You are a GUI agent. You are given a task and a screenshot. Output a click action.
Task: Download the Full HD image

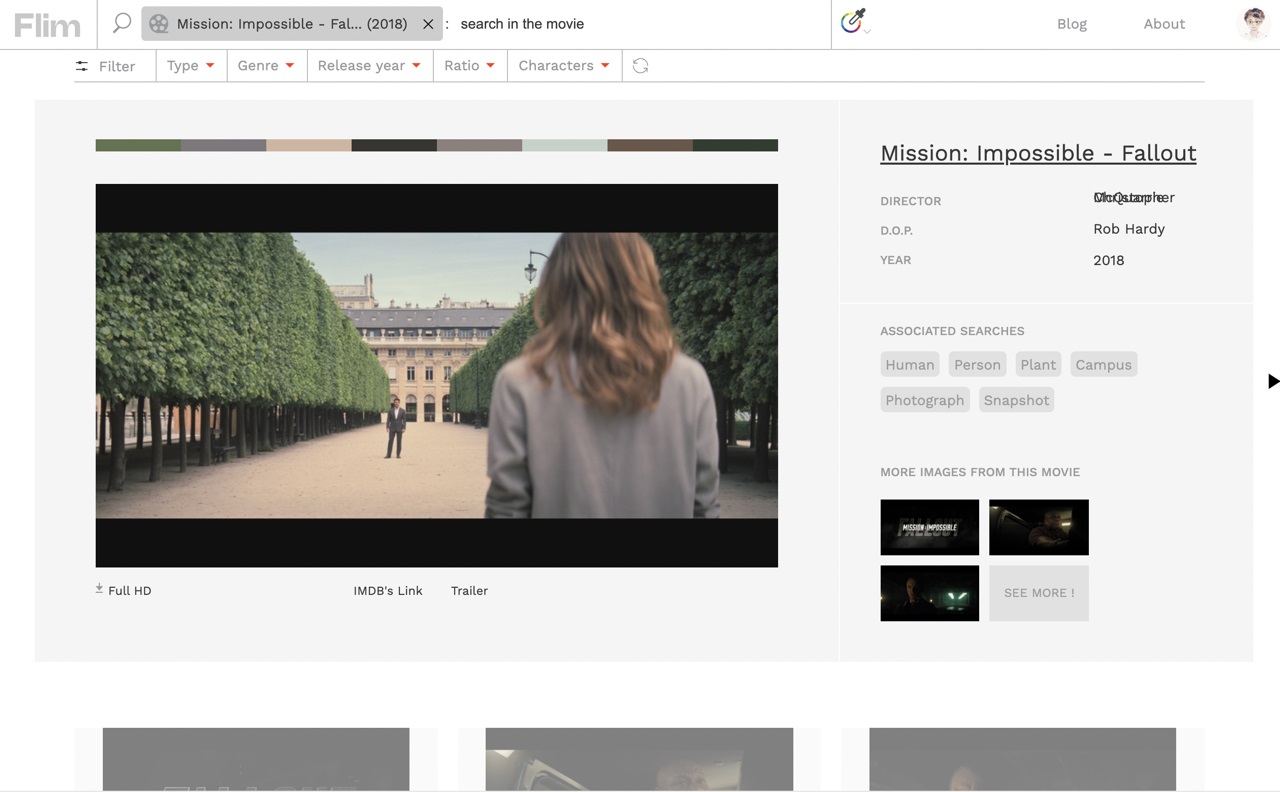click(x=130, y=591)
